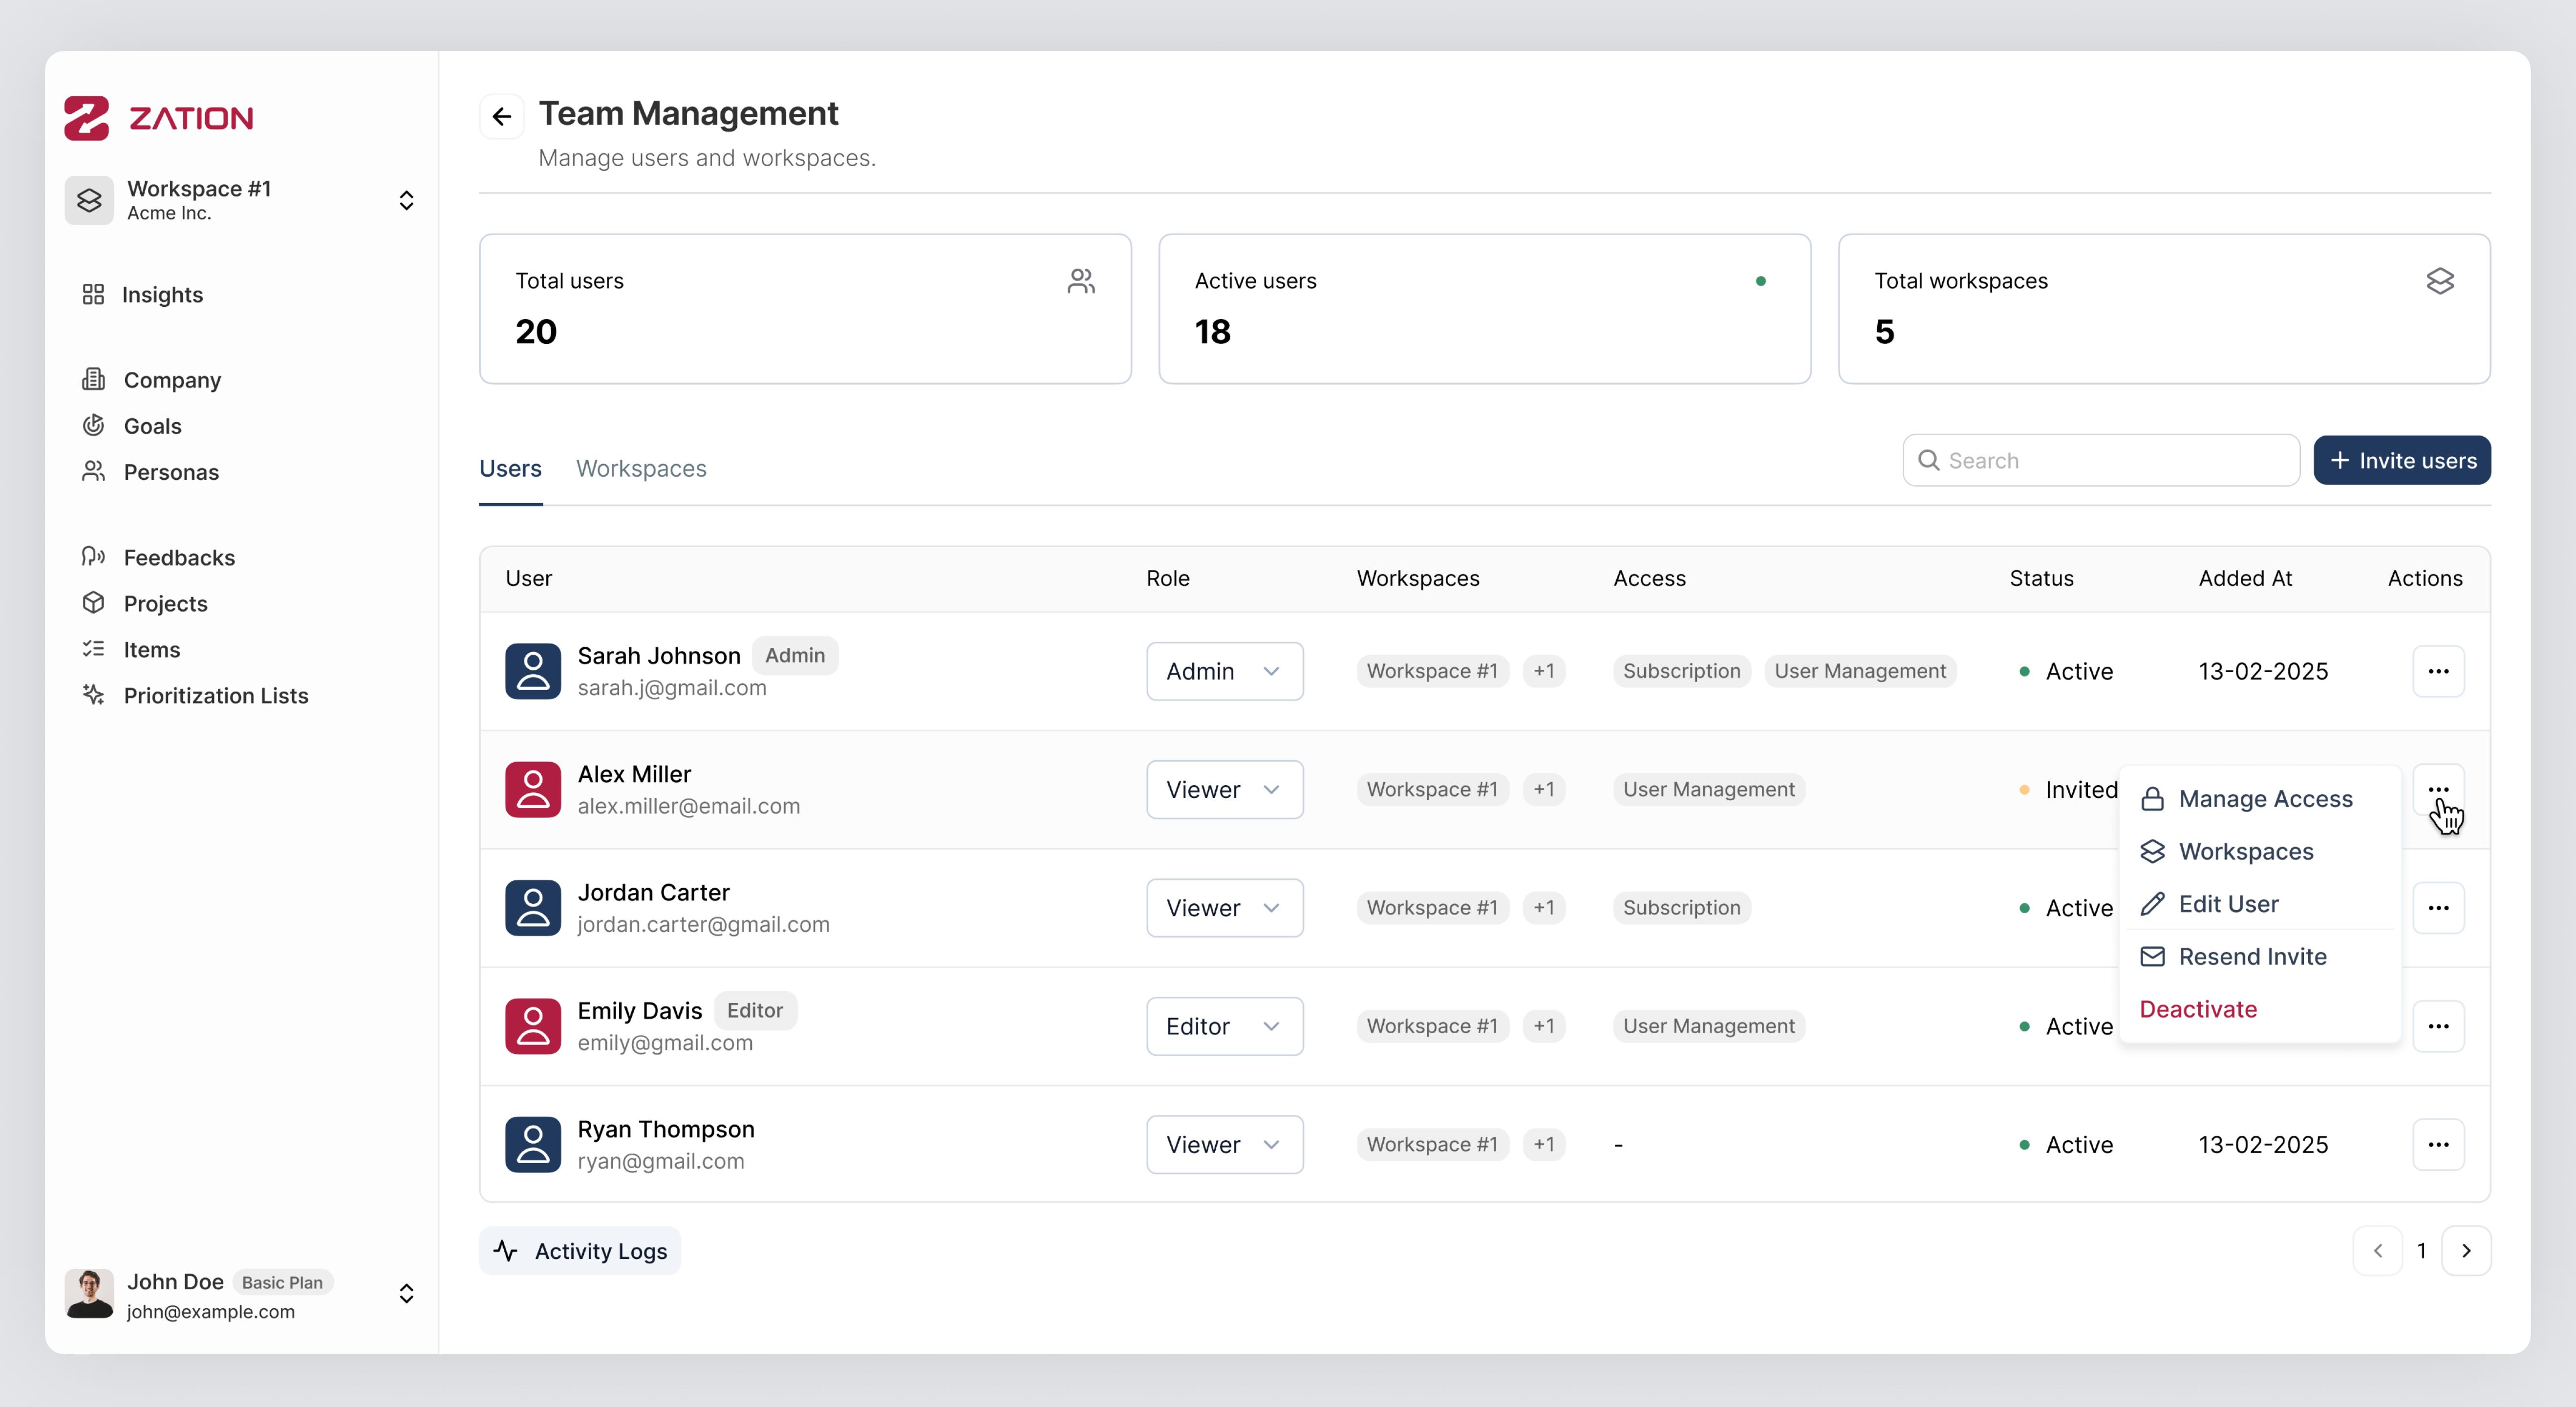
Task: Go to next page of users
Action: click(2465, 1251)
